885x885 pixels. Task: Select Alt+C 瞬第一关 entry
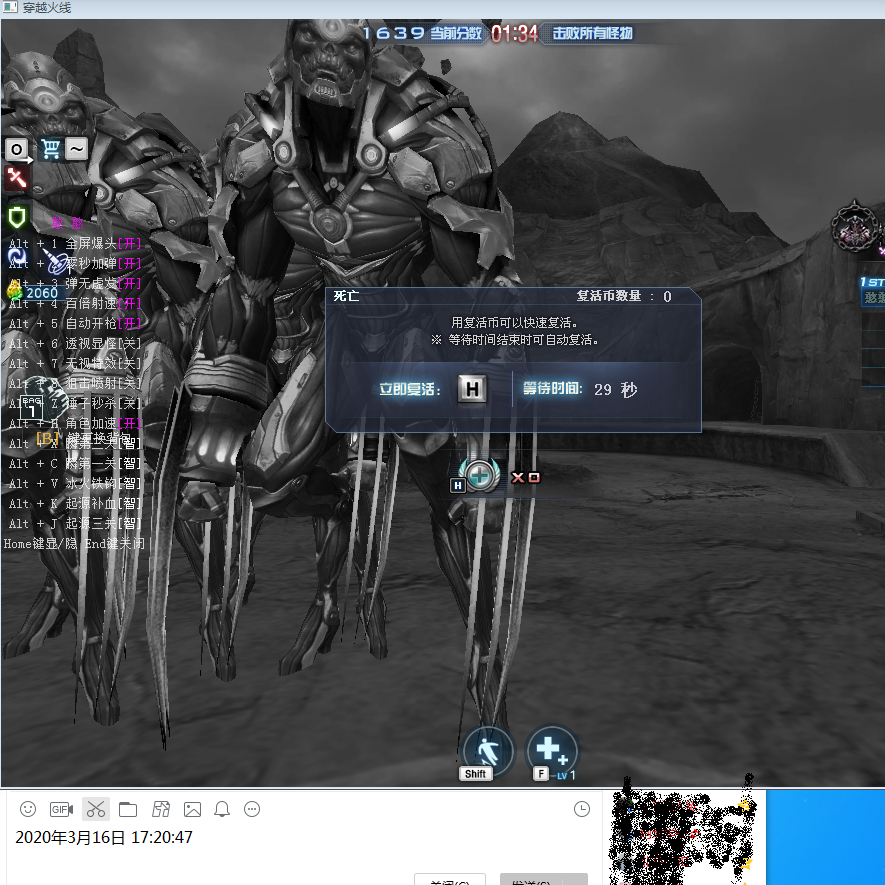coord(75,463)
